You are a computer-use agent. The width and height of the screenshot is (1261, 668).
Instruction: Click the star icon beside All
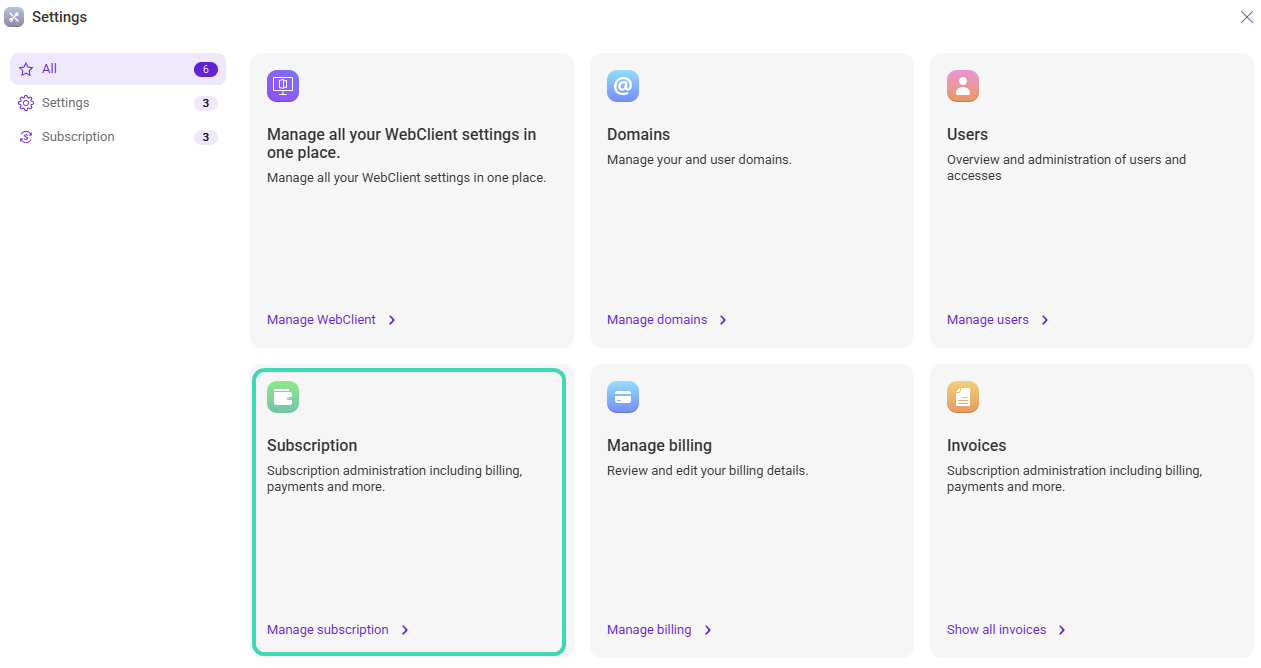(x=25, y=68)
